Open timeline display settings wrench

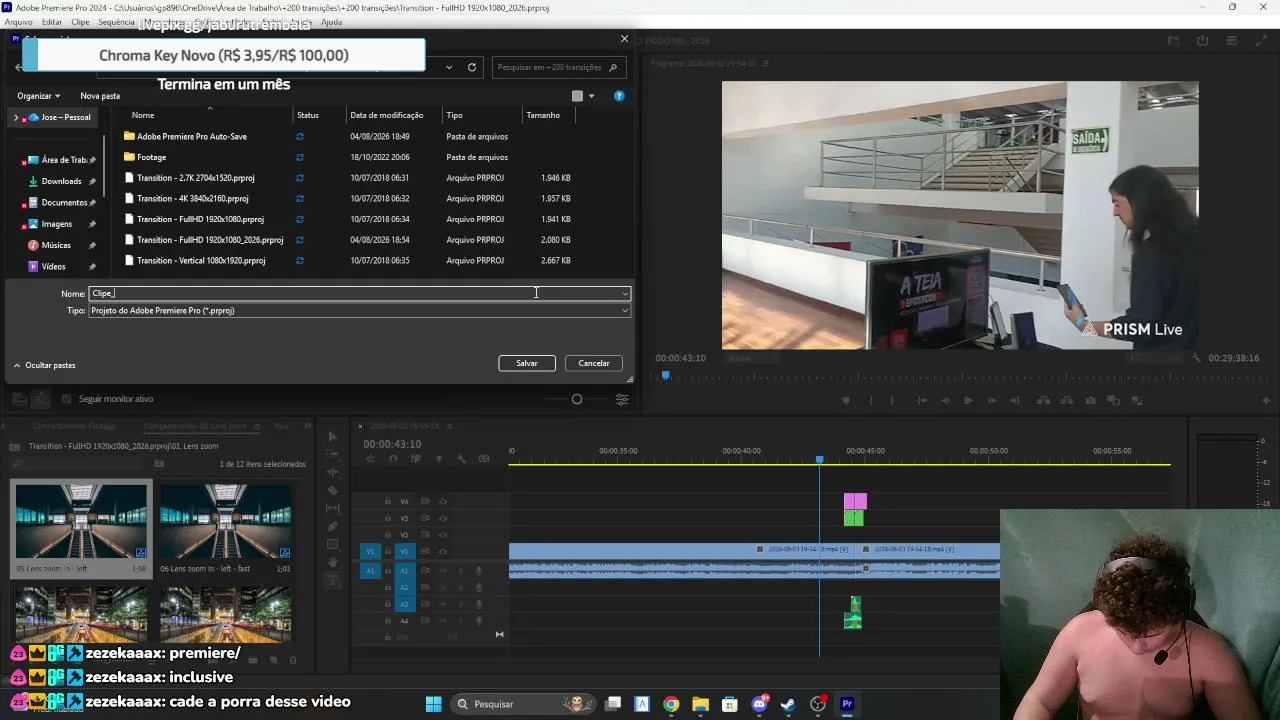pos(461,459)
